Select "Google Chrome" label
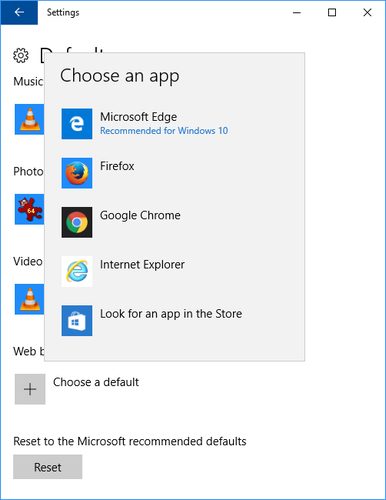The width and height of the screenshot is (386, 500). point(140,215)
